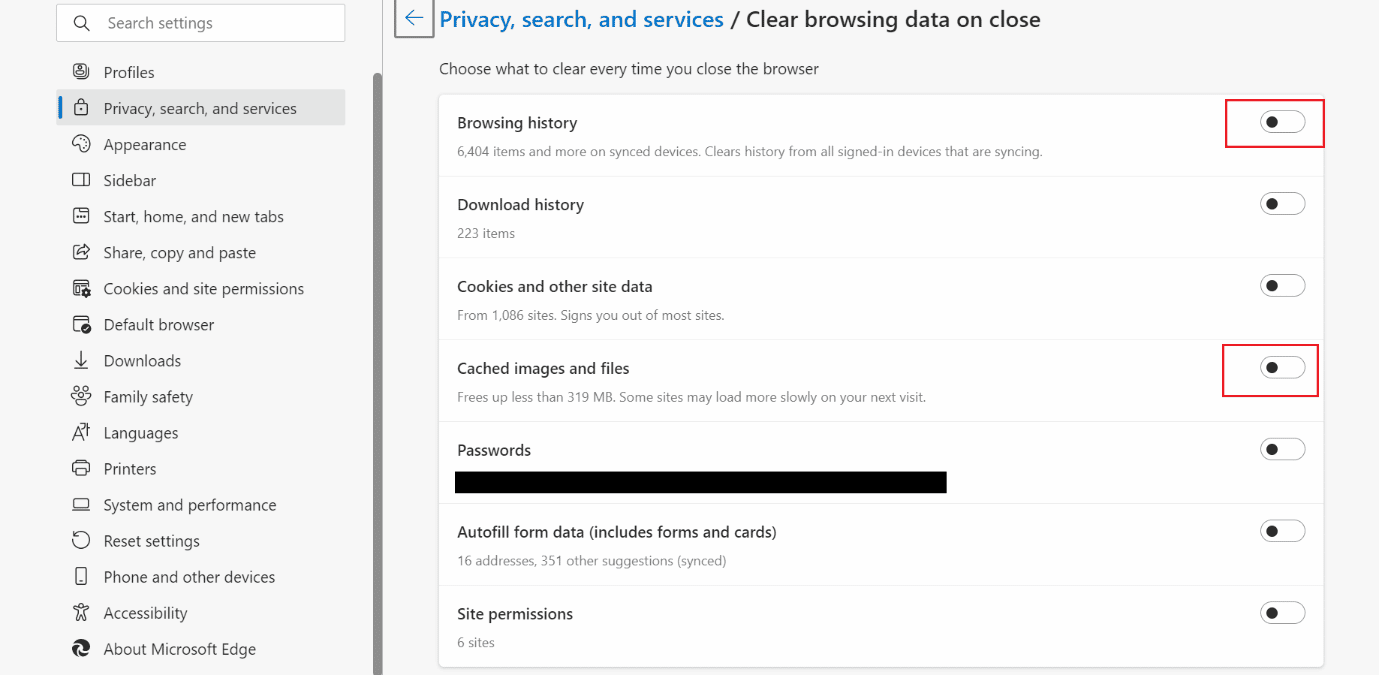Click the About Microsoft Edge logo icon
Image resolution: width=1379 pixels, height=675 pixels.
pos(82,648)
